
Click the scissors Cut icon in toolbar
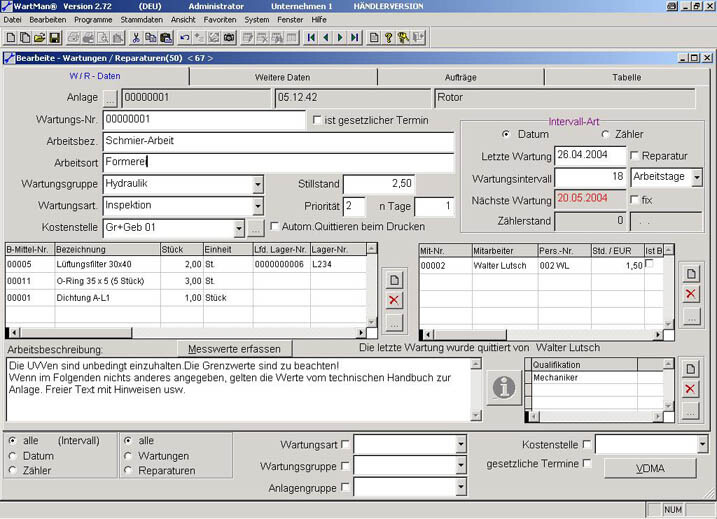136,38
